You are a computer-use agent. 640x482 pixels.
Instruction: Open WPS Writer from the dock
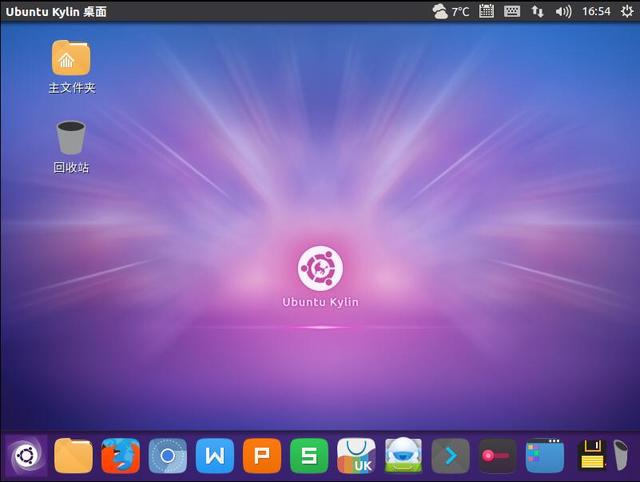[x=215, y=457]
